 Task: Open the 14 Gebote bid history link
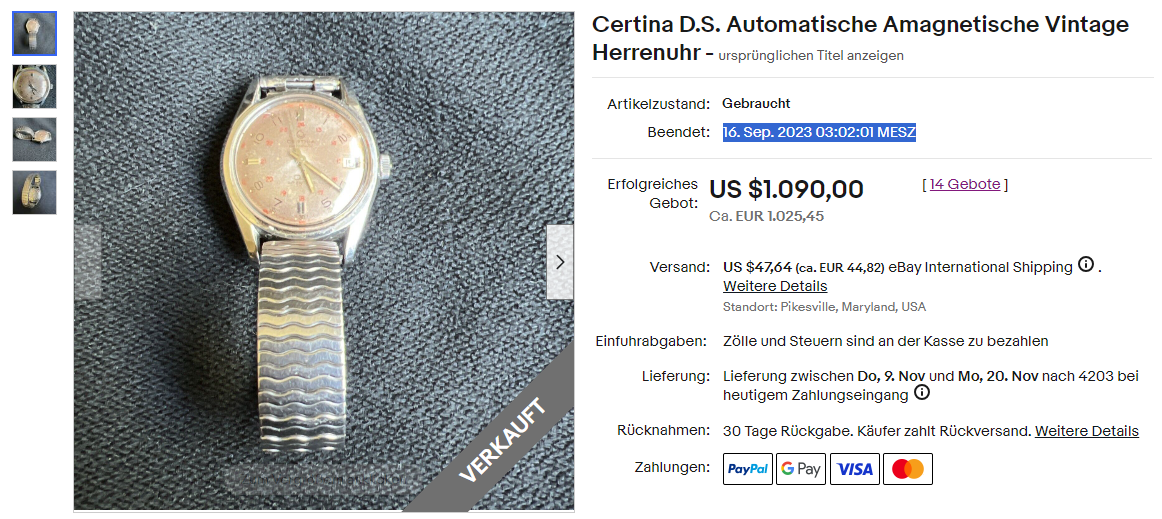pos(965,185)
